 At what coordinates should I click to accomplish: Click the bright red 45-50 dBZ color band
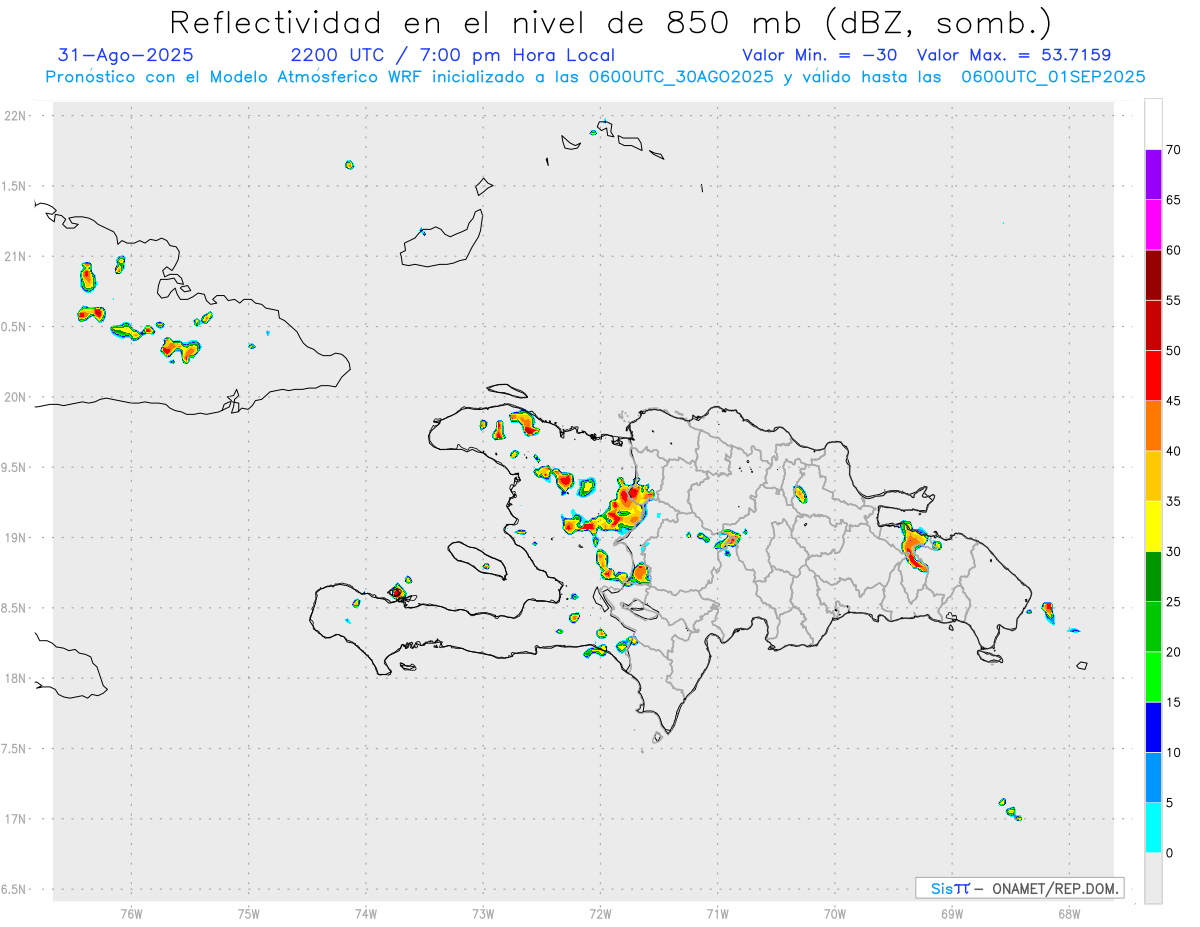[1153, 376]
